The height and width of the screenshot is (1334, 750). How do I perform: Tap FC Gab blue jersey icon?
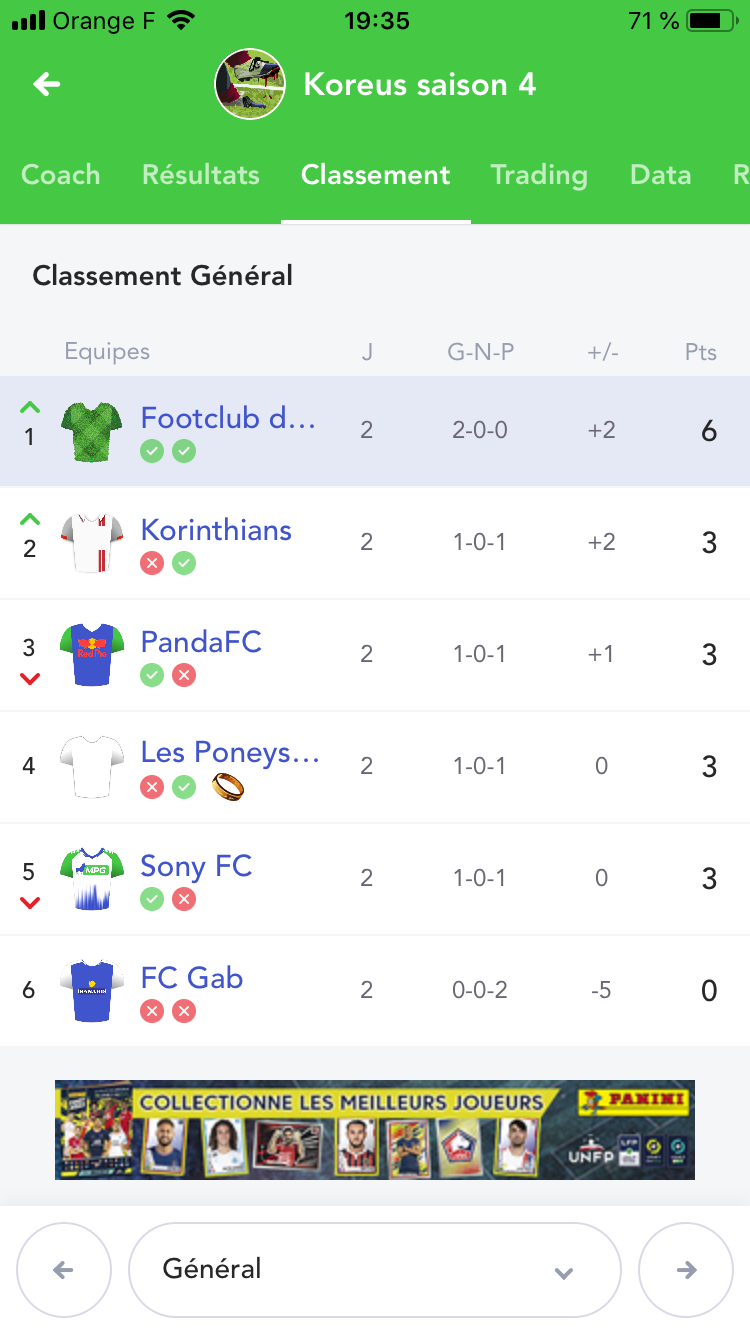click(x=92, y=991)
